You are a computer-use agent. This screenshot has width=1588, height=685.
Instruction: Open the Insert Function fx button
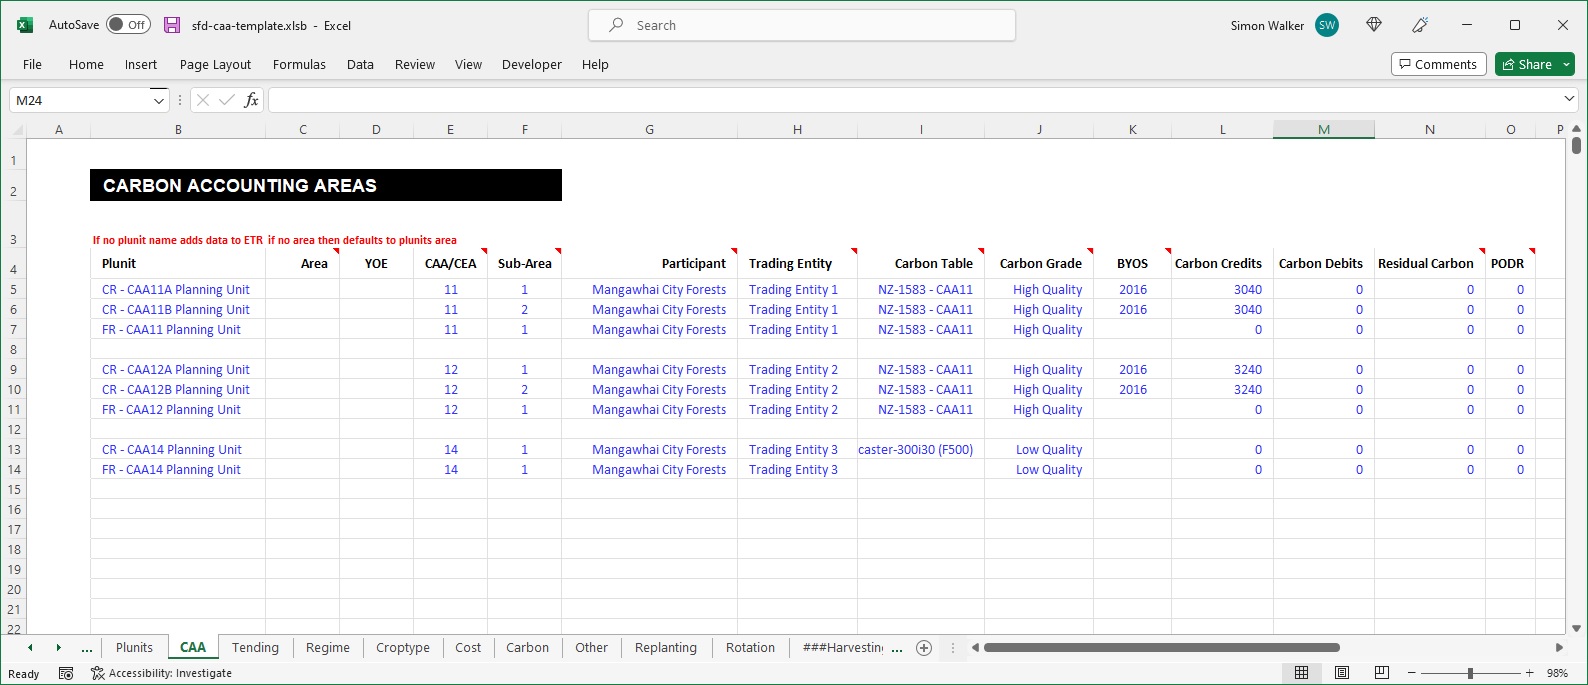click(251, 100)
